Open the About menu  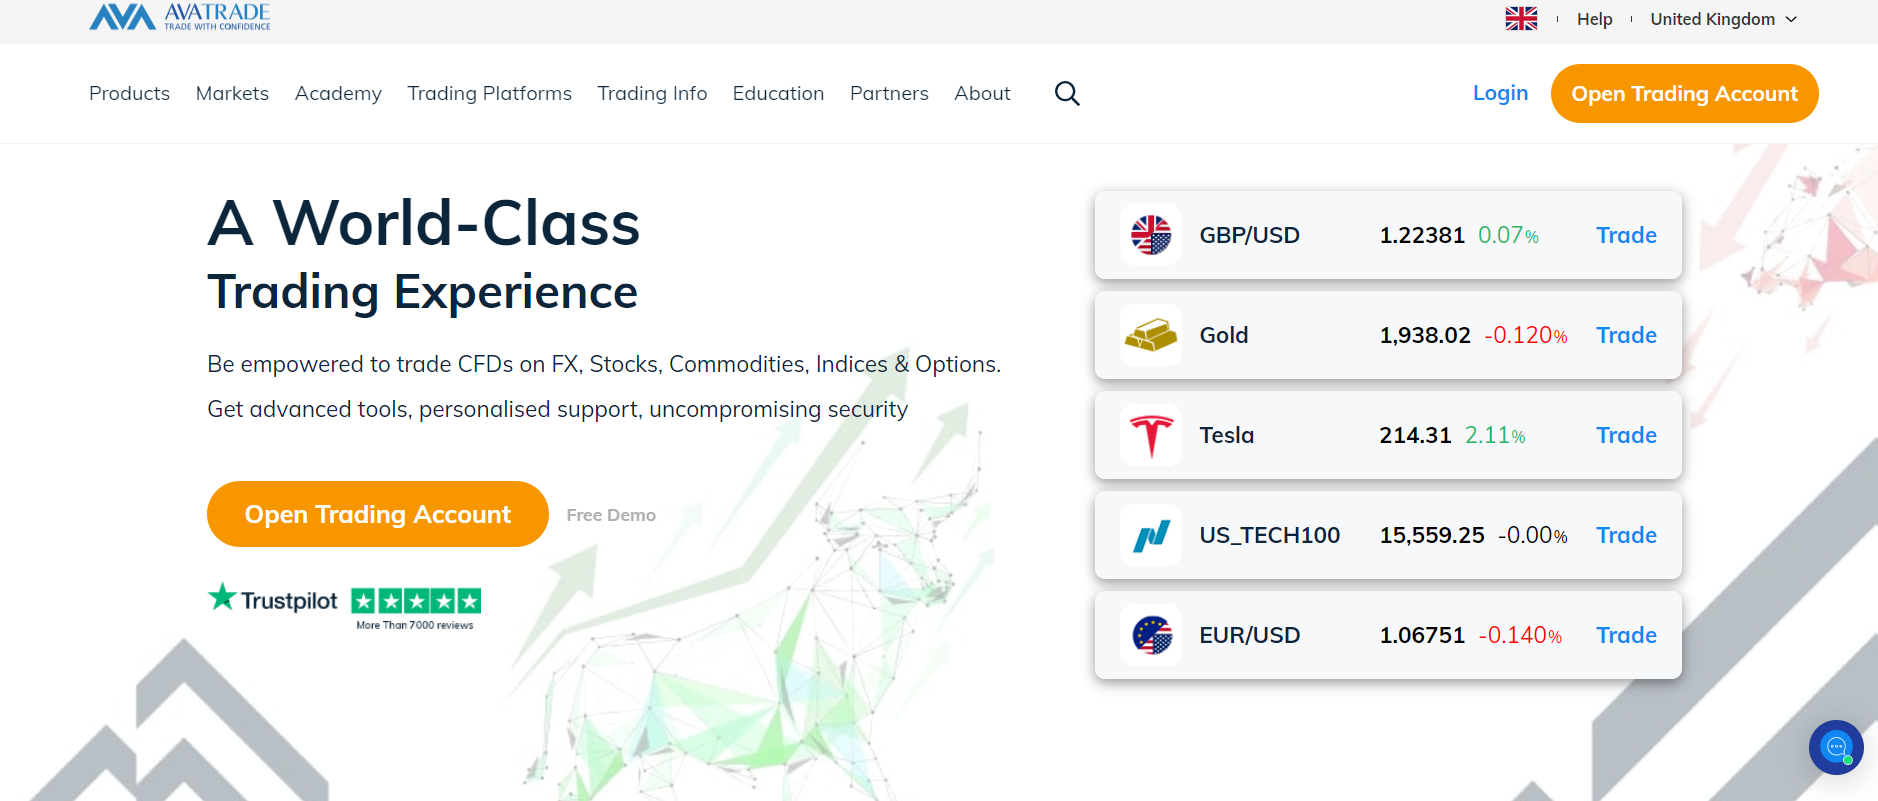[982, 93]
